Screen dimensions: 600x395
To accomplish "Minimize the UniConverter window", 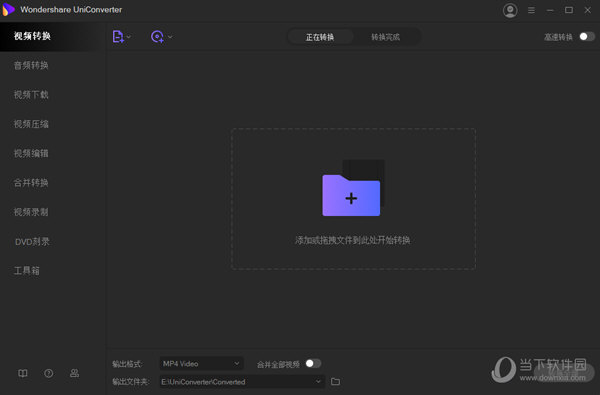I will pyautogui.click(x=550, y=10).
